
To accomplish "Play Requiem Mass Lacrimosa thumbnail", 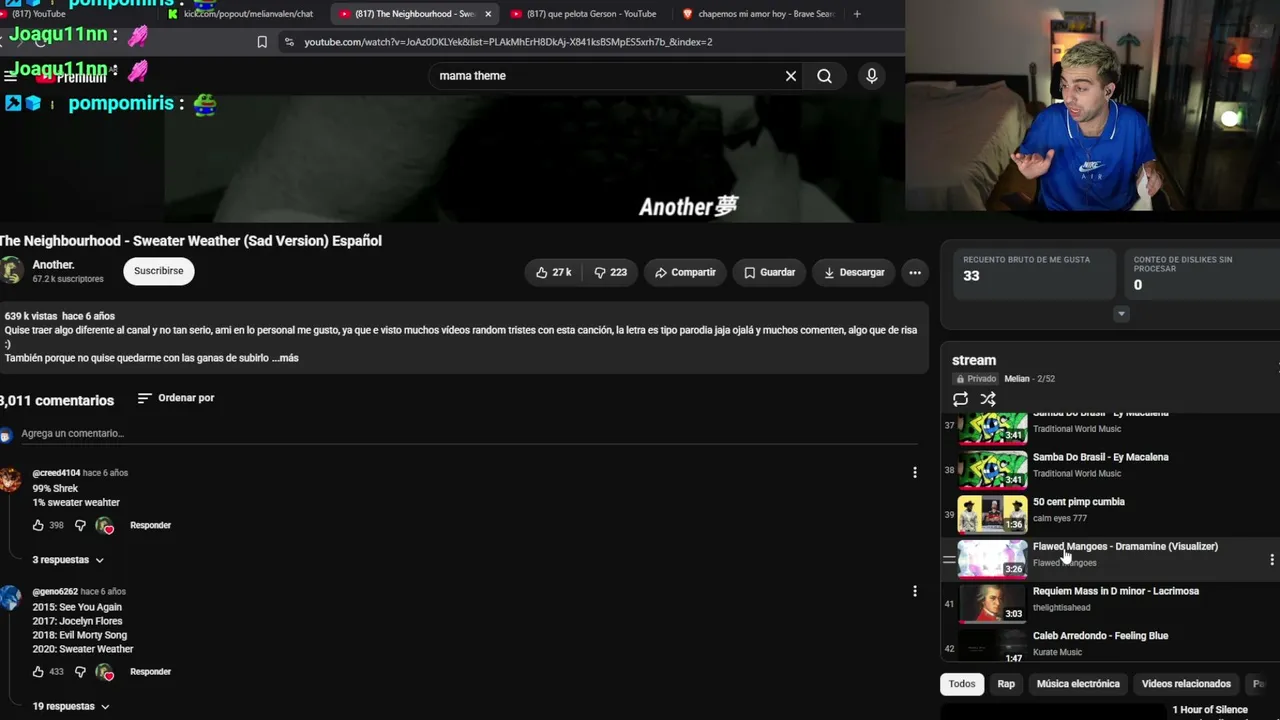I will click(x=992, y=603).
